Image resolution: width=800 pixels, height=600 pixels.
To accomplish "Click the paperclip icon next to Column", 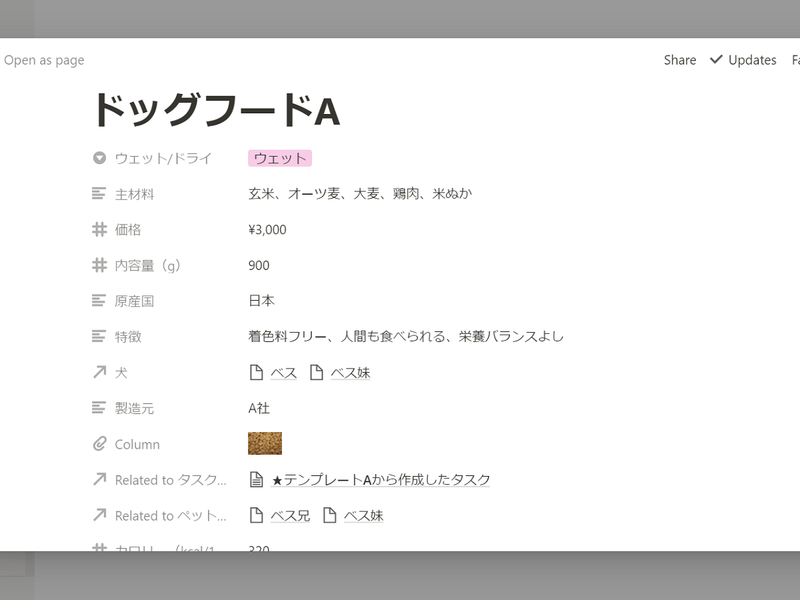I will click(x=99, y=444).
